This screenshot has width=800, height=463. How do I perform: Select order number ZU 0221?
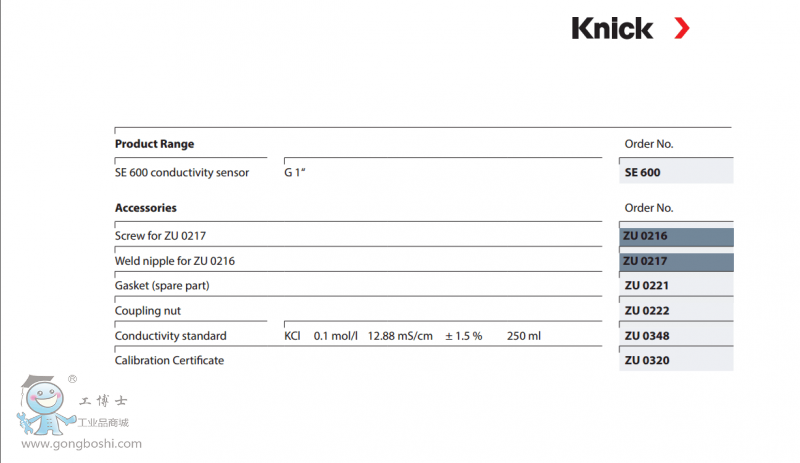646,286
